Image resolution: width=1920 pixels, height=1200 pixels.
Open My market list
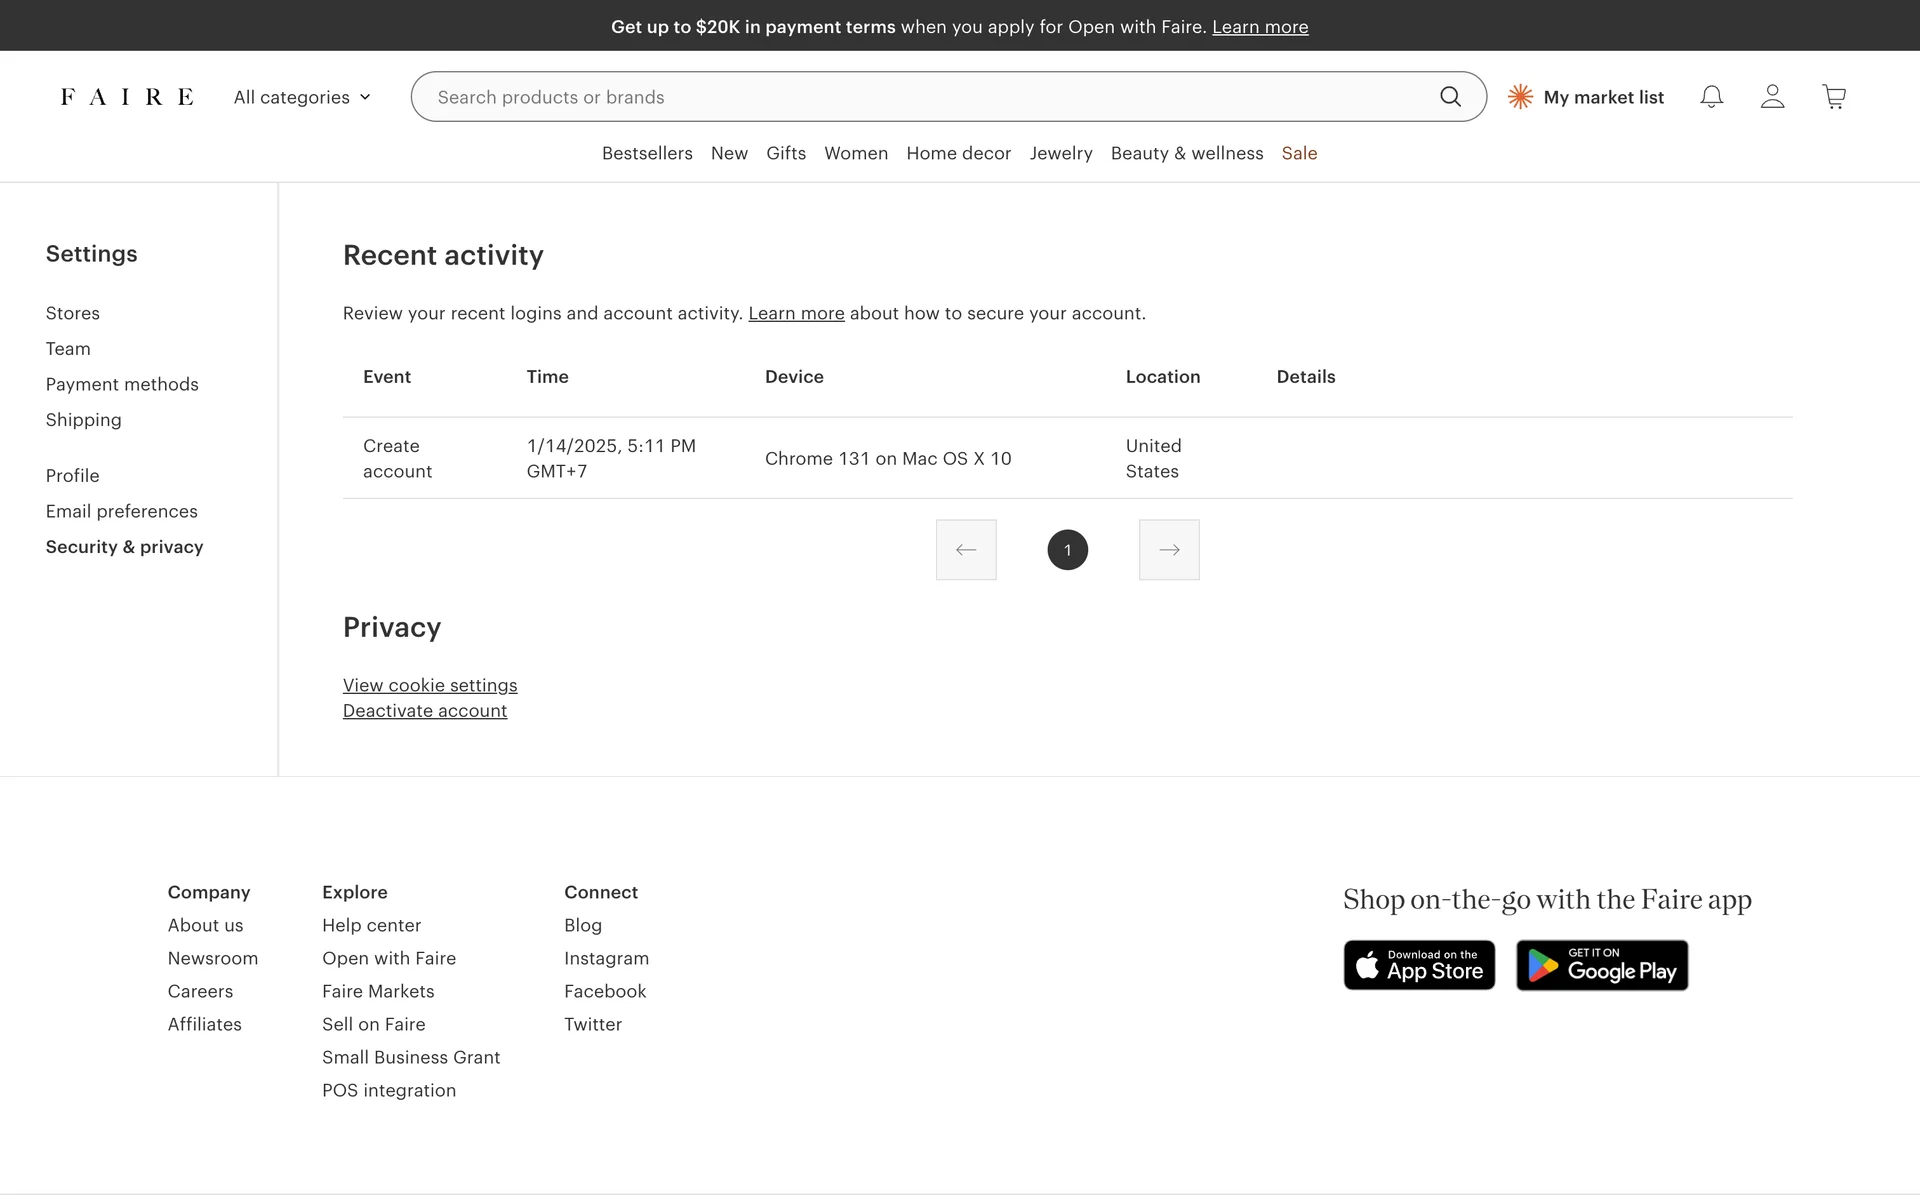(x=1586, y=97)
